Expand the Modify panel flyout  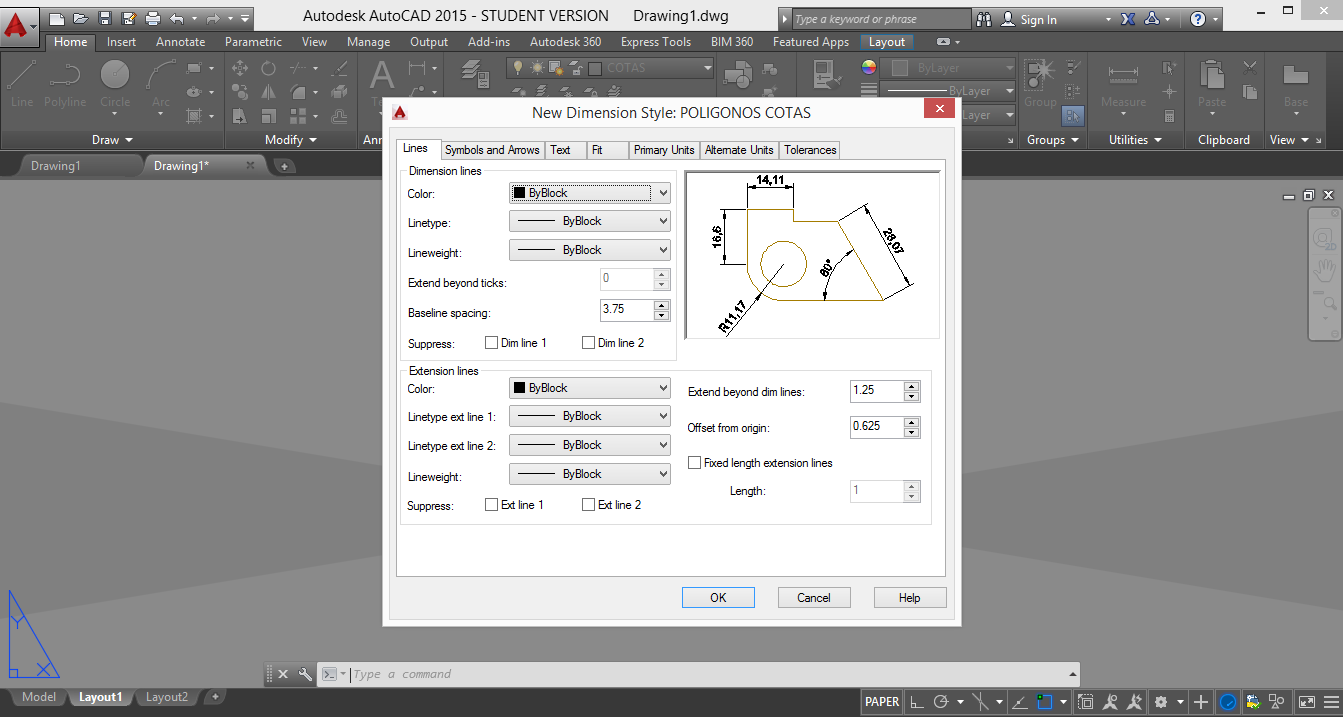(x=291, y=140)
